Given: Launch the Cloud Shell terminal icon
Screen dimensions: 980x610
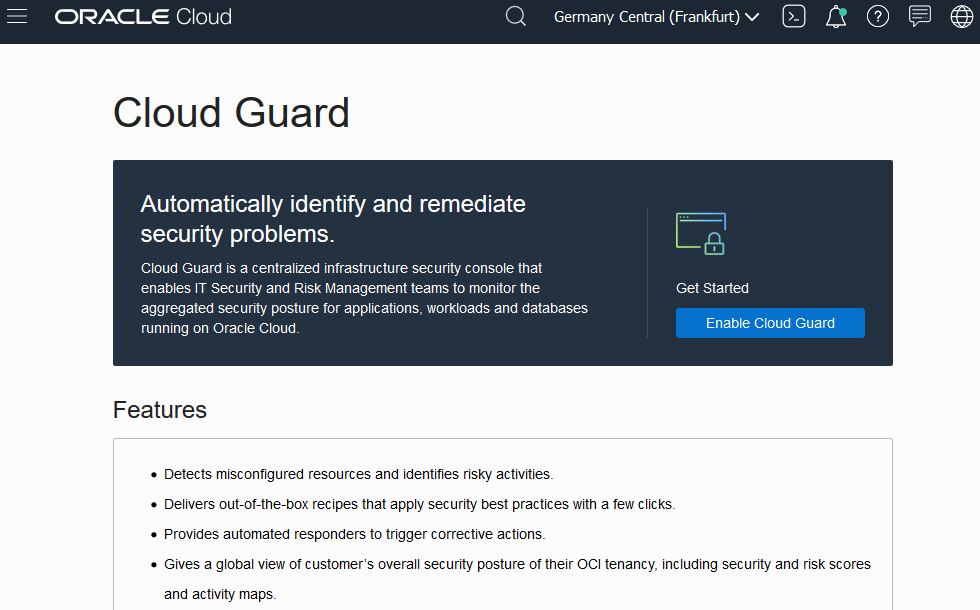Looking at the screenshot, I should coord(793,16).
